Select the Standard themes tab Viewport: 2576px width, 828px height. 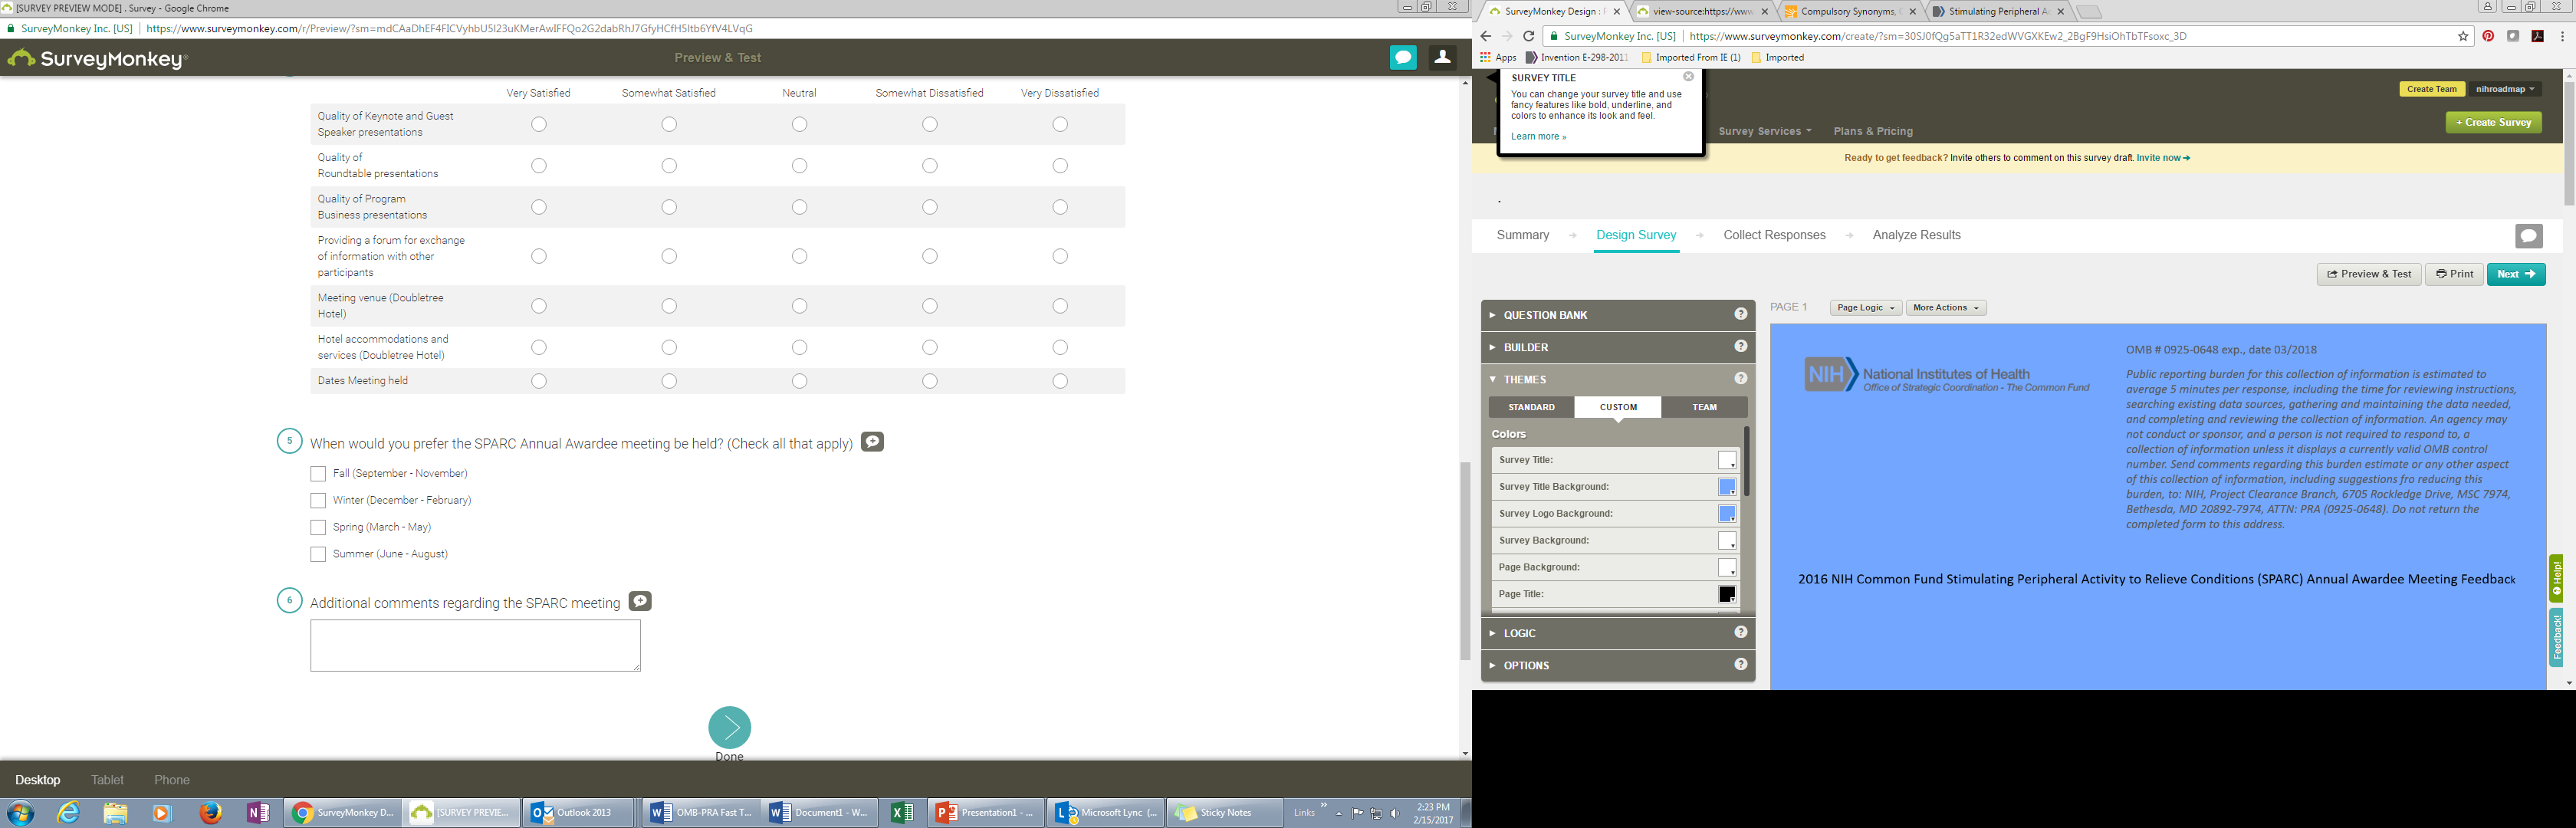click(1531, 407)
